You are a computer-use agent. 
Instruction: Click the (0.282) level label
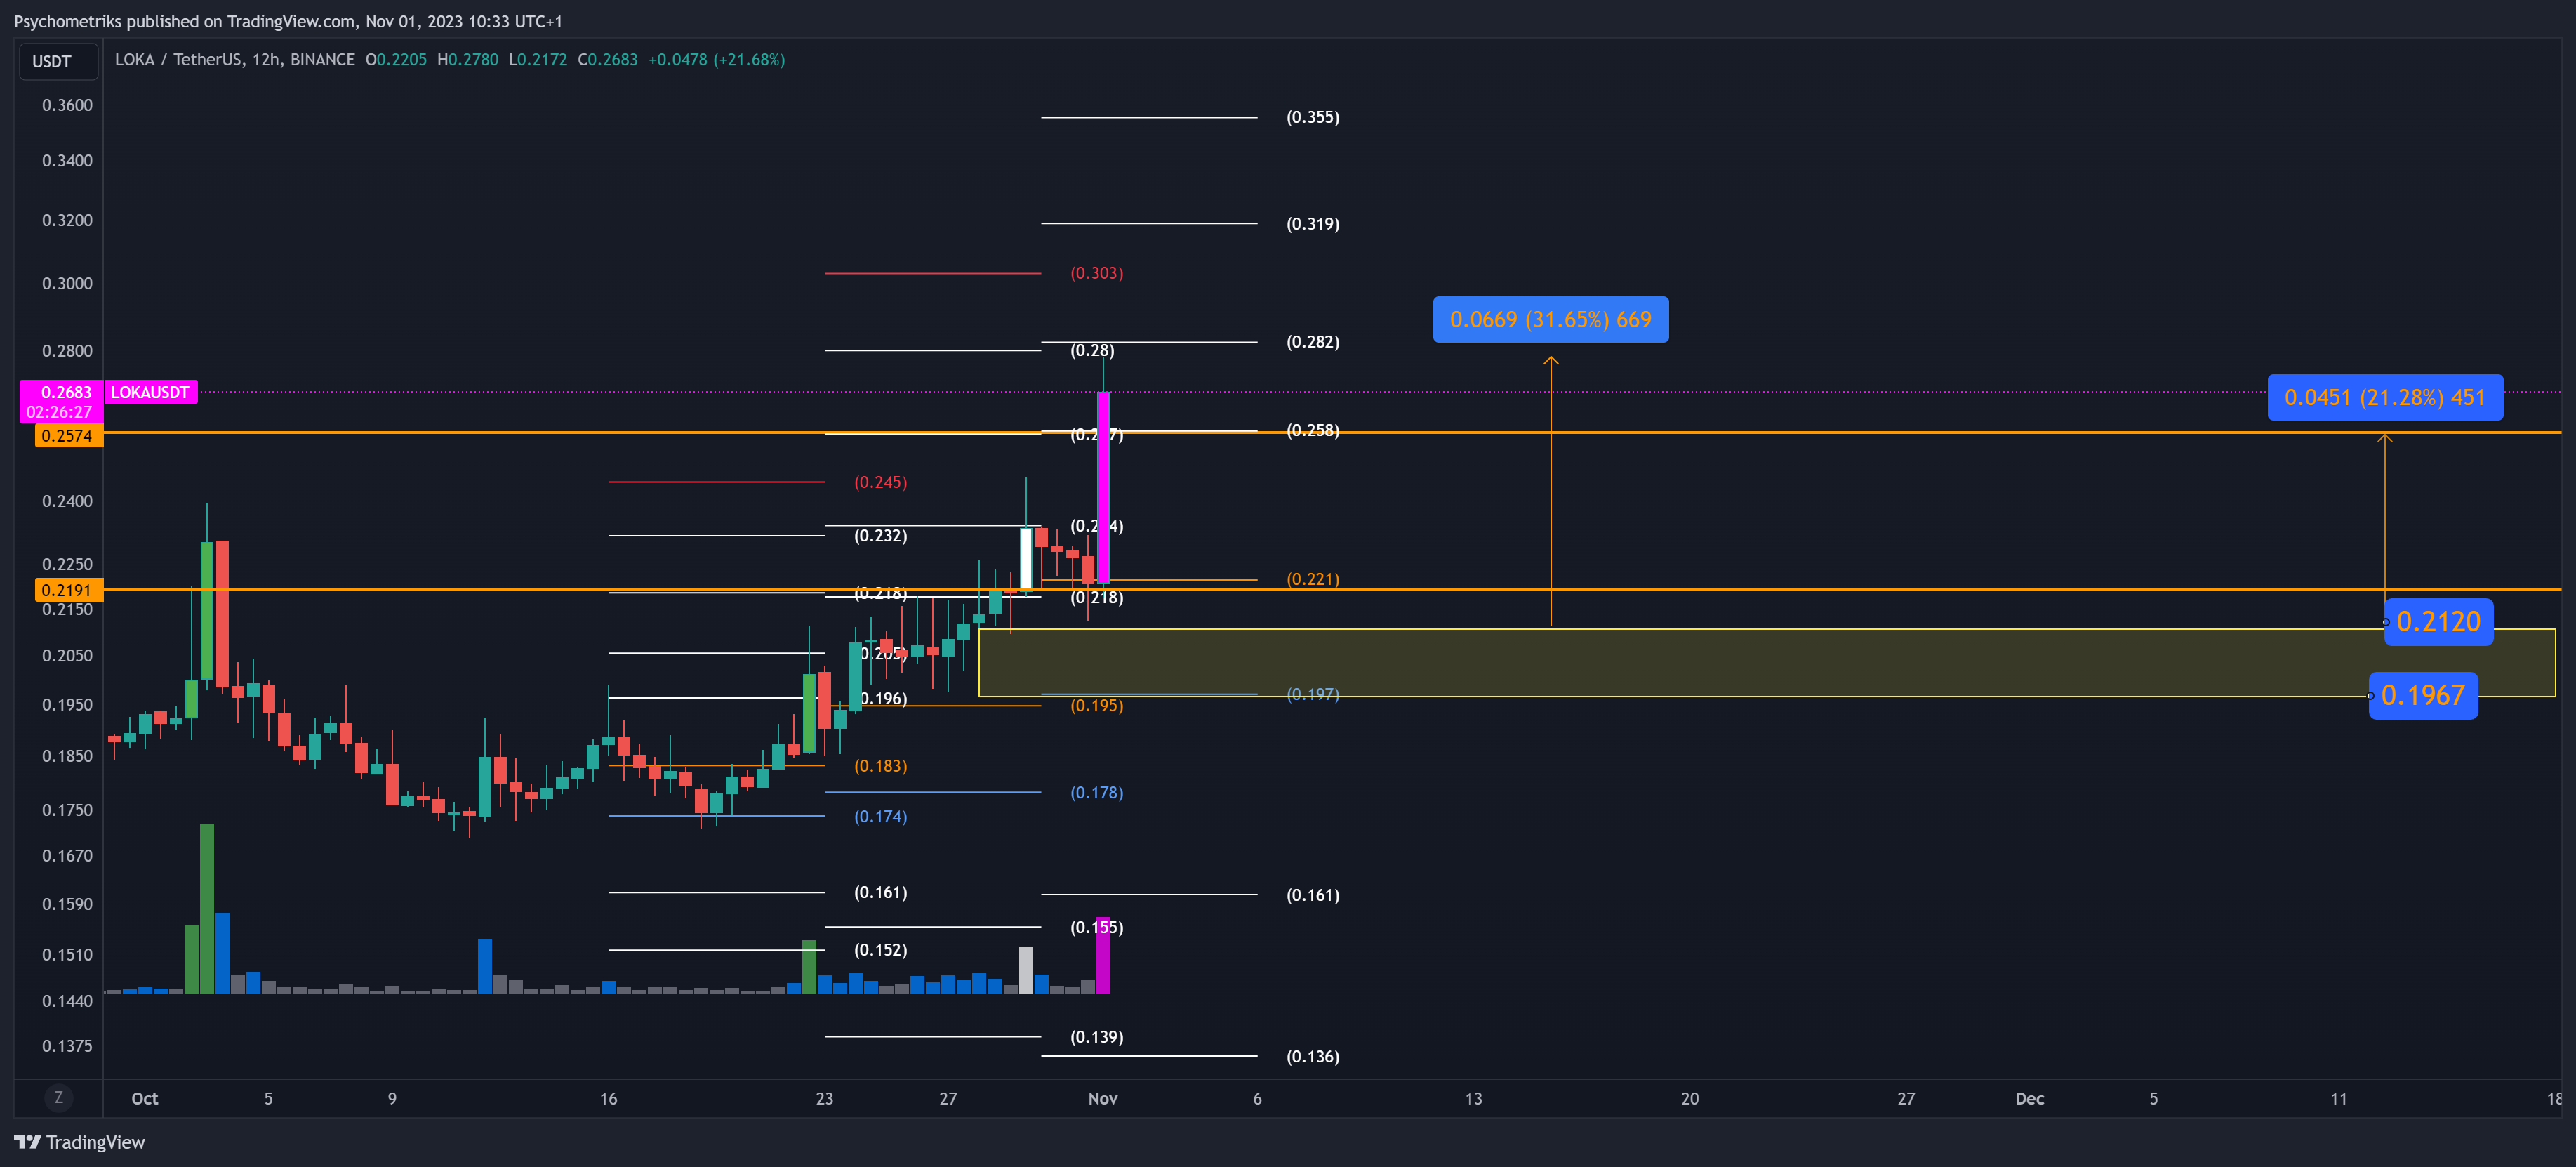point(1312,342)
